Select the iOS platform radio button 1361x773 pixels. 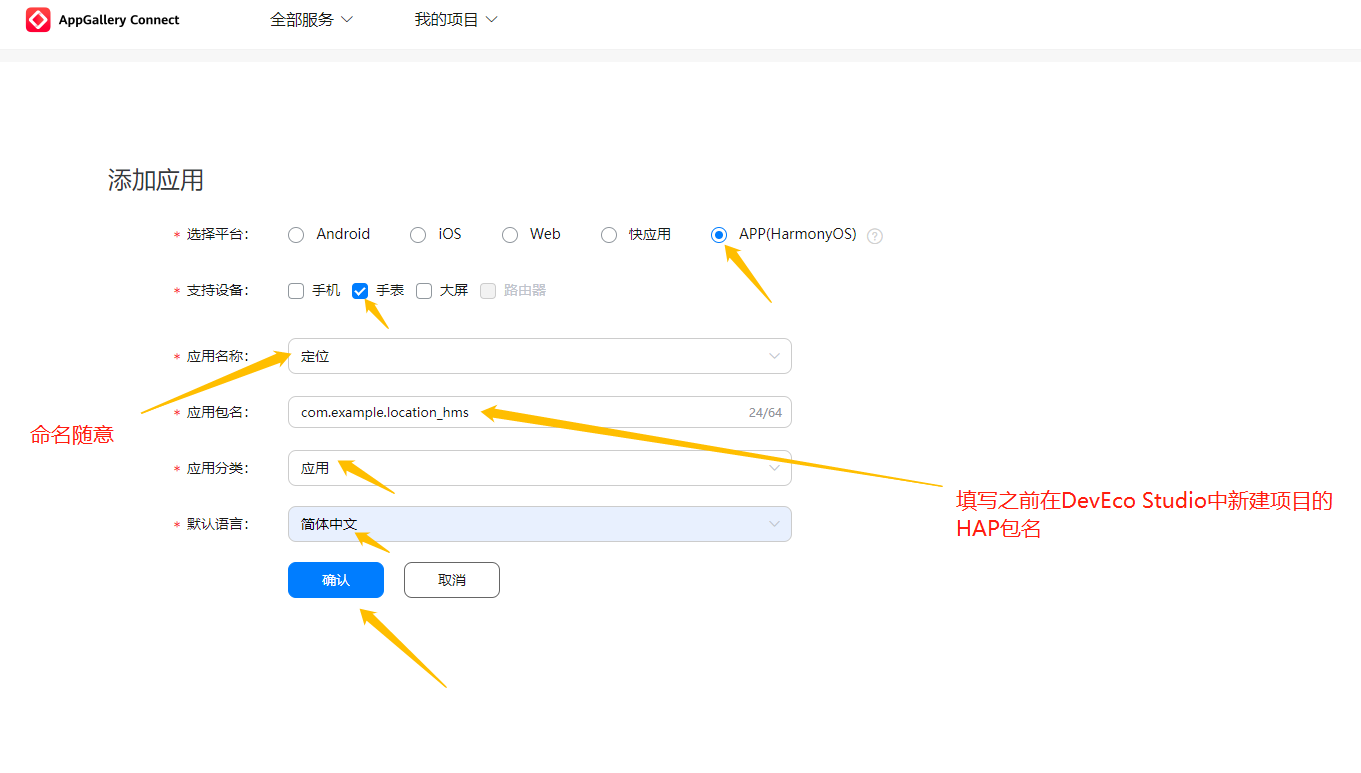[418, 235]
